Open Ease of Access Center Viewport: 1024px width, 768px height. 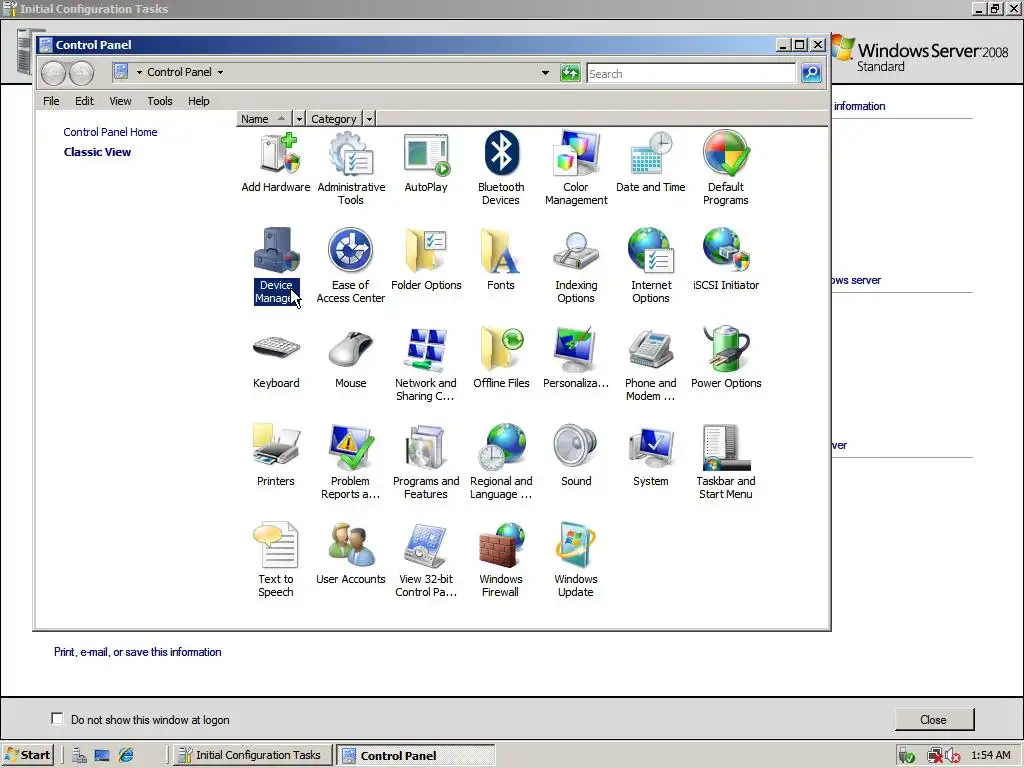[x=351, y=266]
